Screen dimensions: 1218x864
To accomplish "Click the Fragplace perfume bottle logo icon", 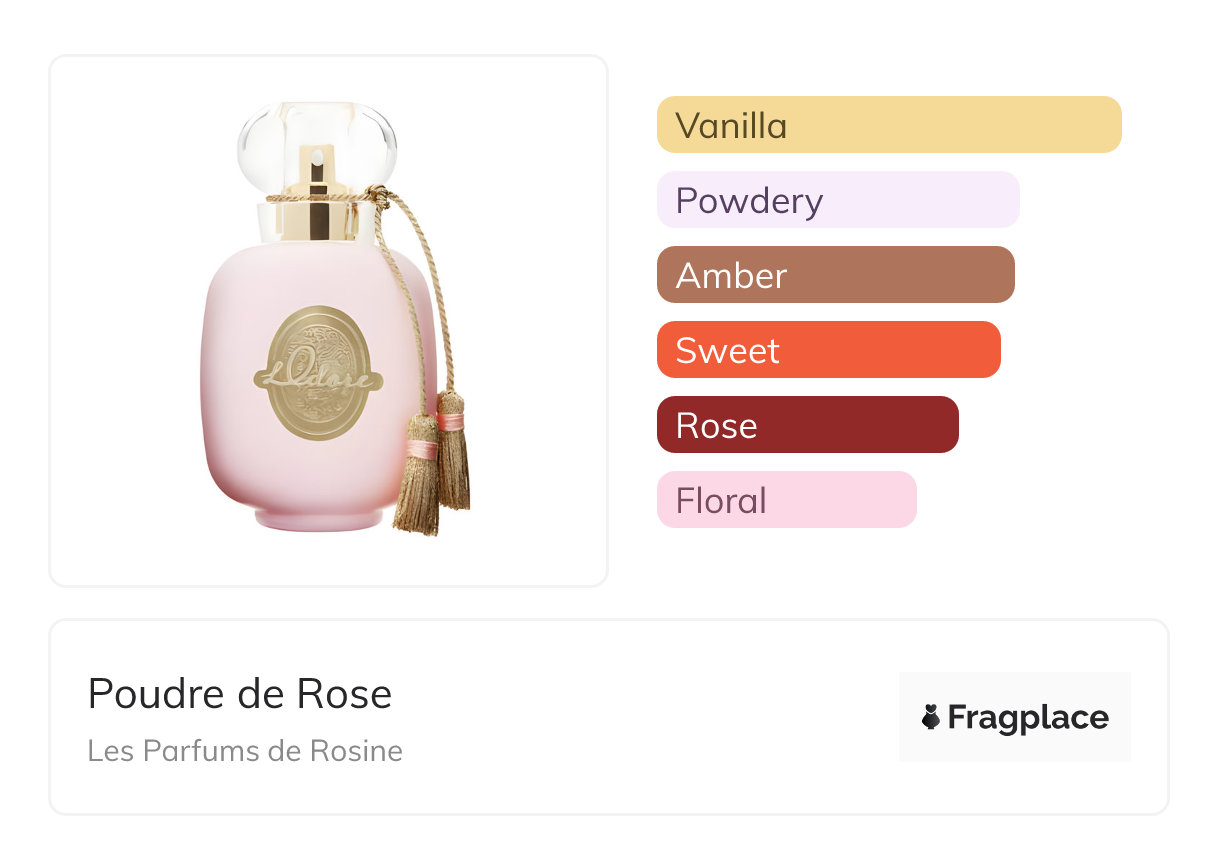I will point(932,717).
